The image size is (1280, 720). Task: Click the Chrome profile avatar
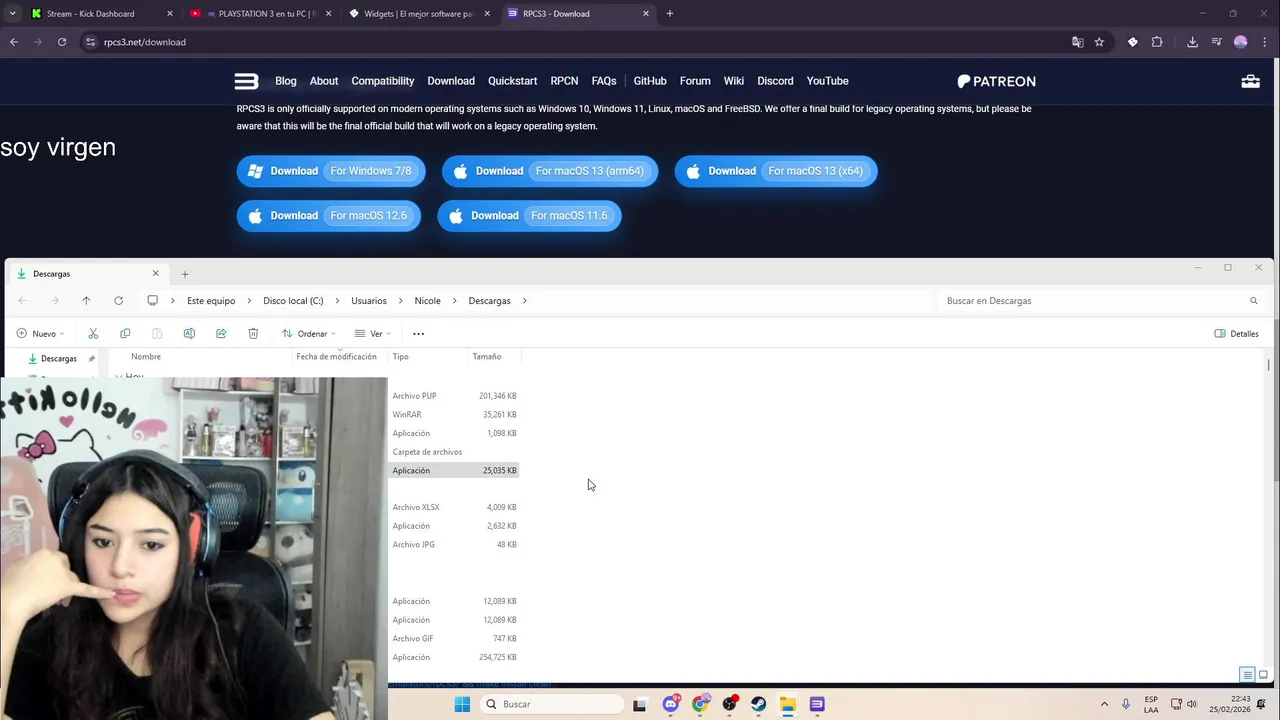tap(1241, 42)
